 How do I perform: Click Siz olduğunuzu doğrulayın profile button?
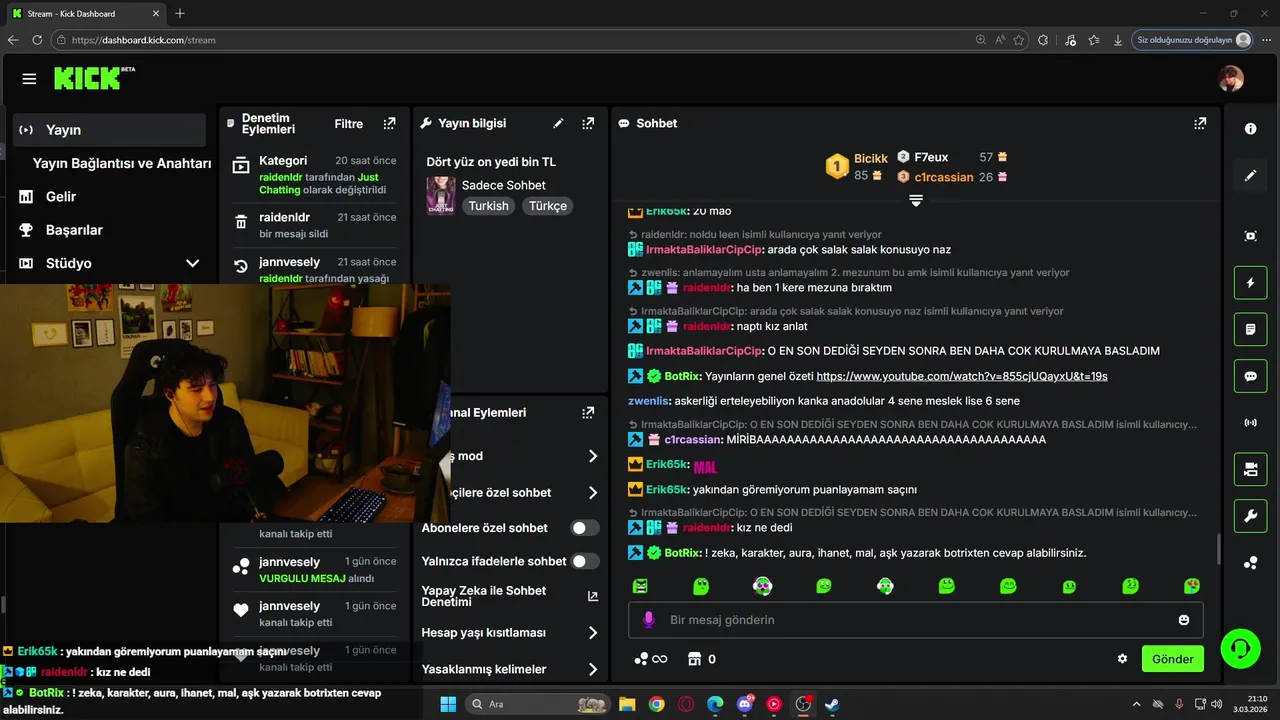(x=1192, y=40)
